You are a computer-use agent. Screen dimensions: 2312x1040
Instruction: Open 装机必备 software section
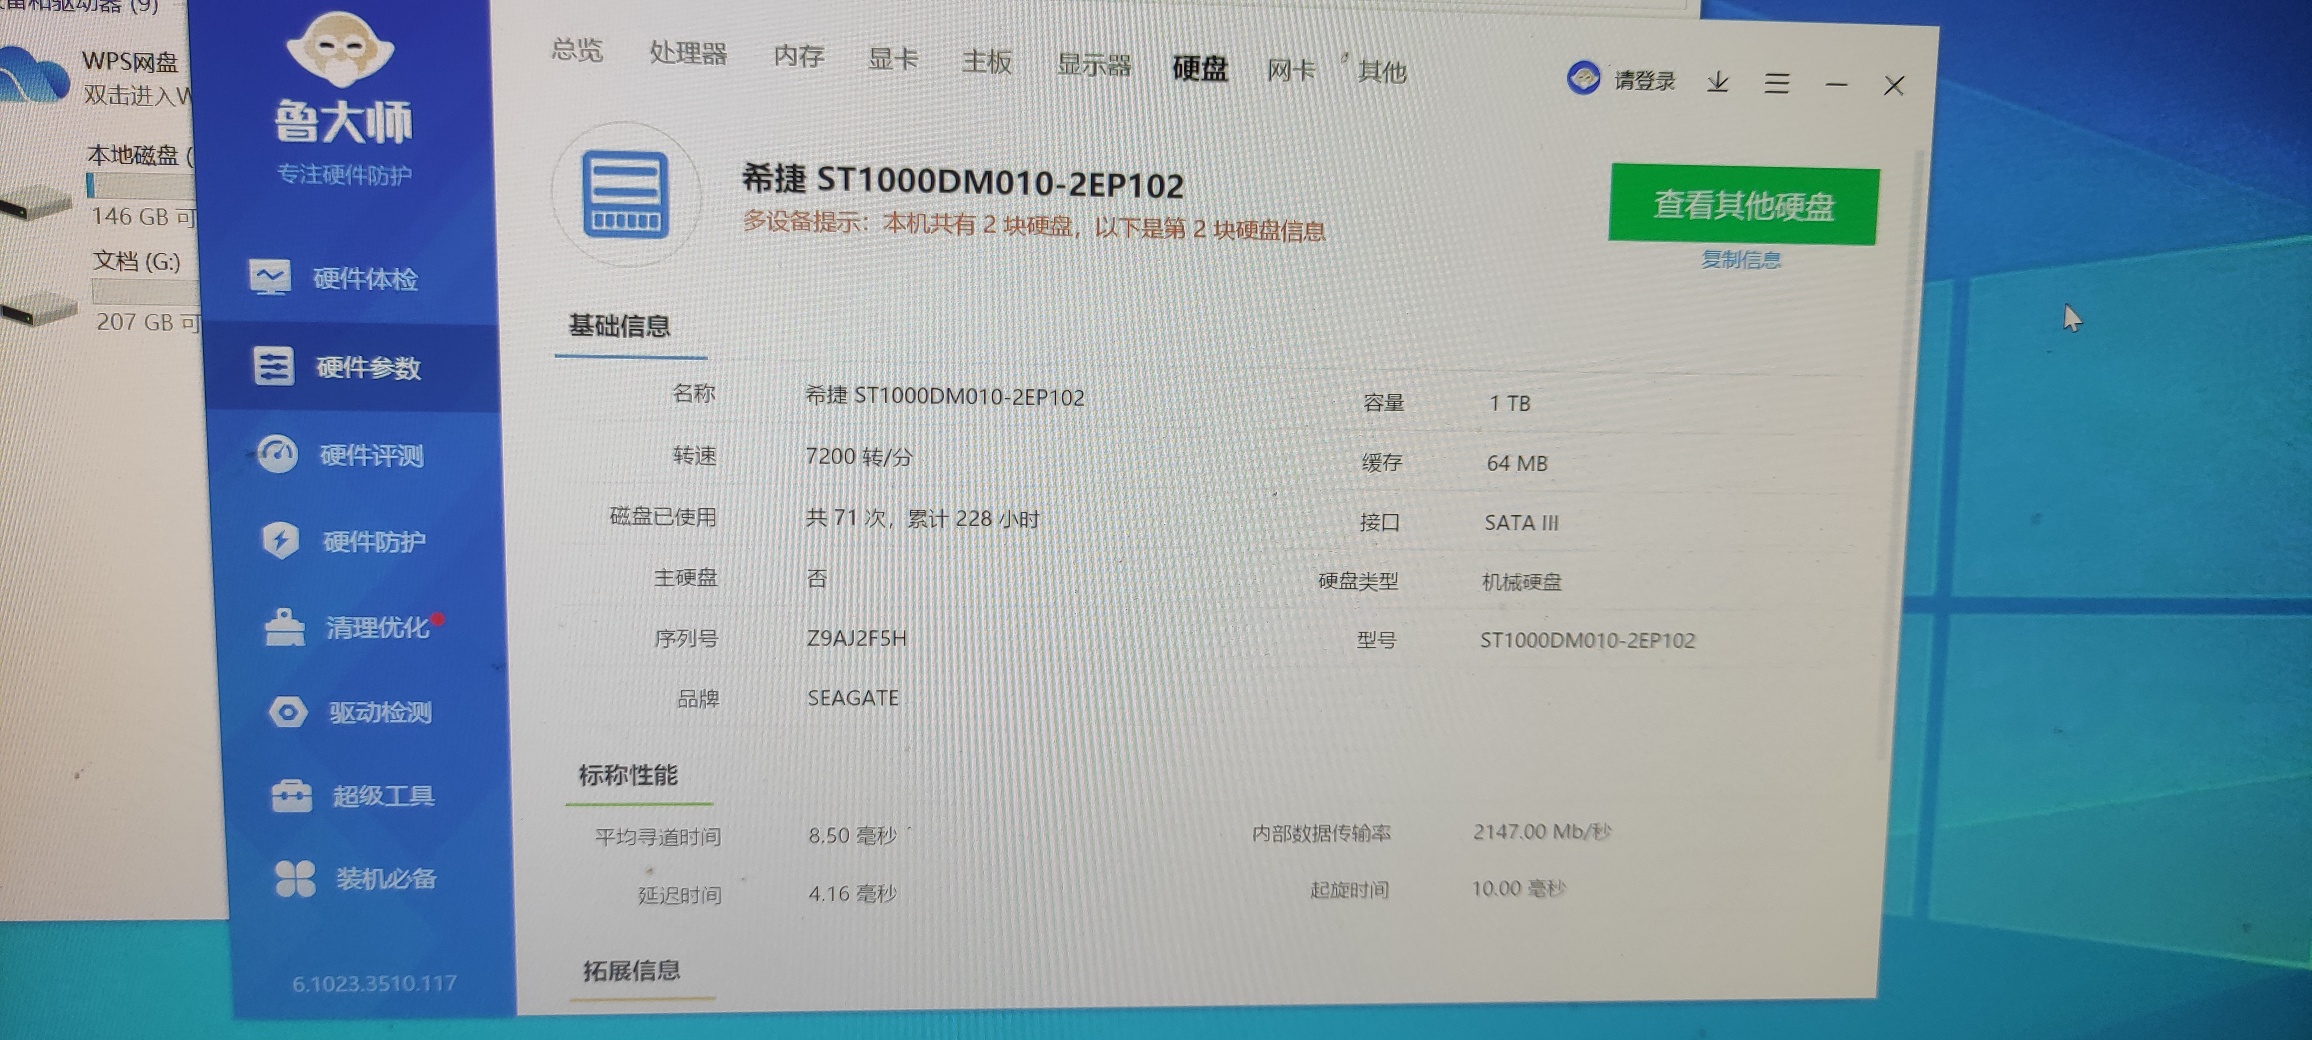point(355,879)
